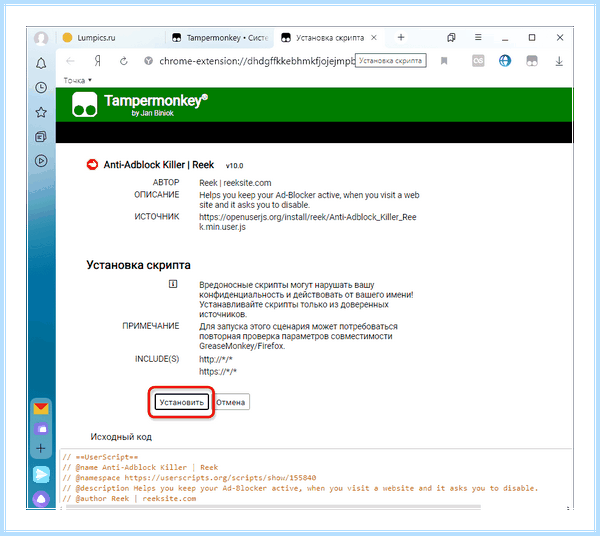
Task: Click the Yandex Я home button
Action: point(98,61)
